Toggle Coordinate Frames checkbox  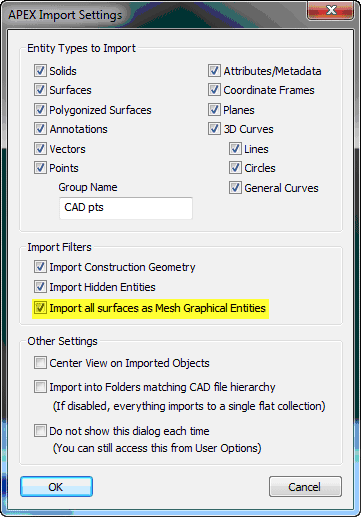(x=214, y=90)
